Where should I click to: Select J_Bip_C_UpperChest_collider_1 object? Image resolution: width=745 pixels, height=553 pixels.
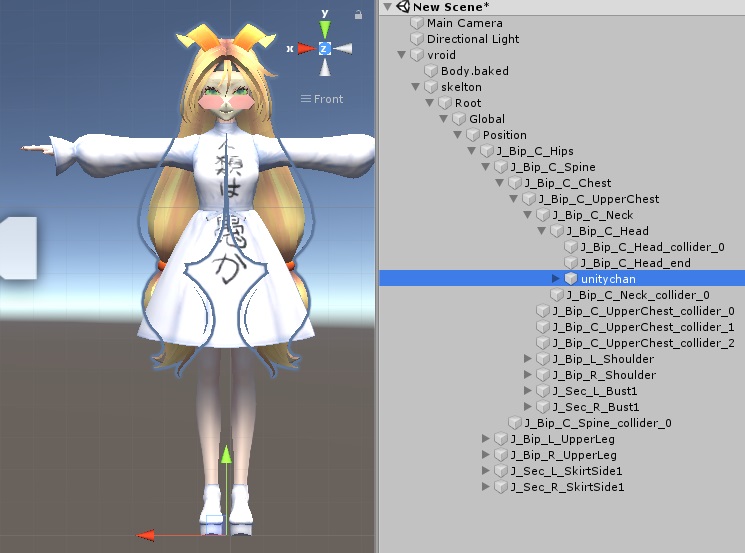pyautogui.click(x=643, y=327)
